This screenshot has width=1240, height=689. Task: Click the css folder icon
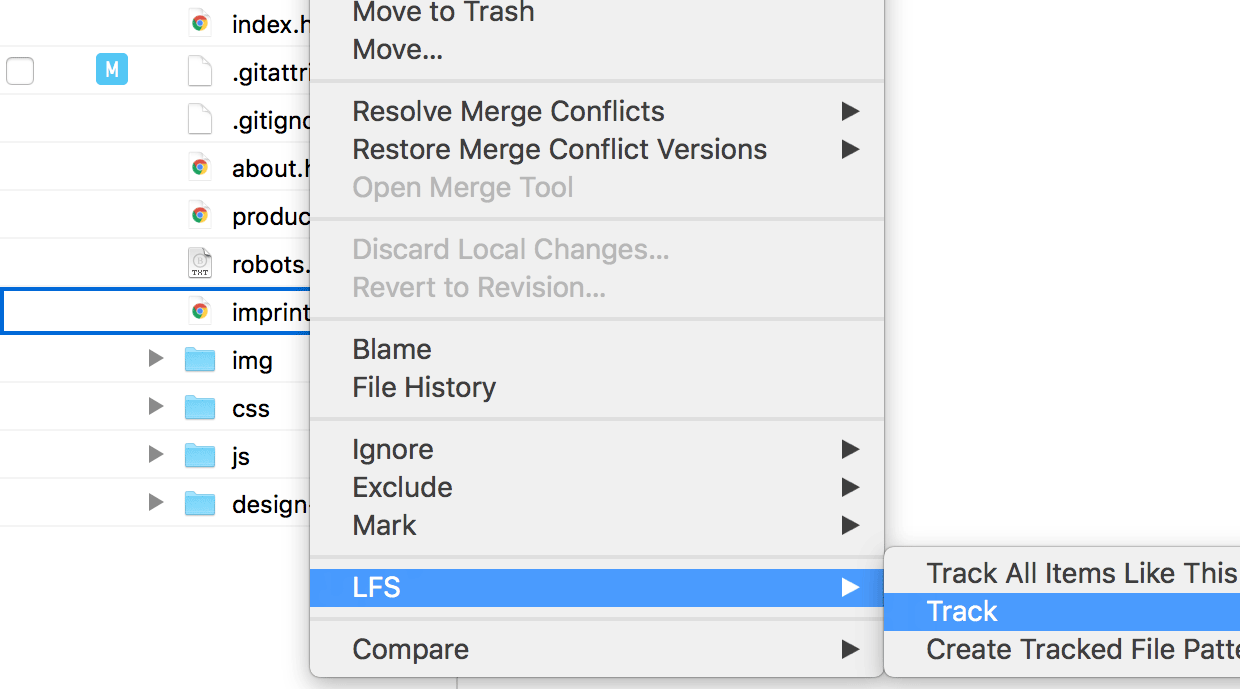pos(200,407)
